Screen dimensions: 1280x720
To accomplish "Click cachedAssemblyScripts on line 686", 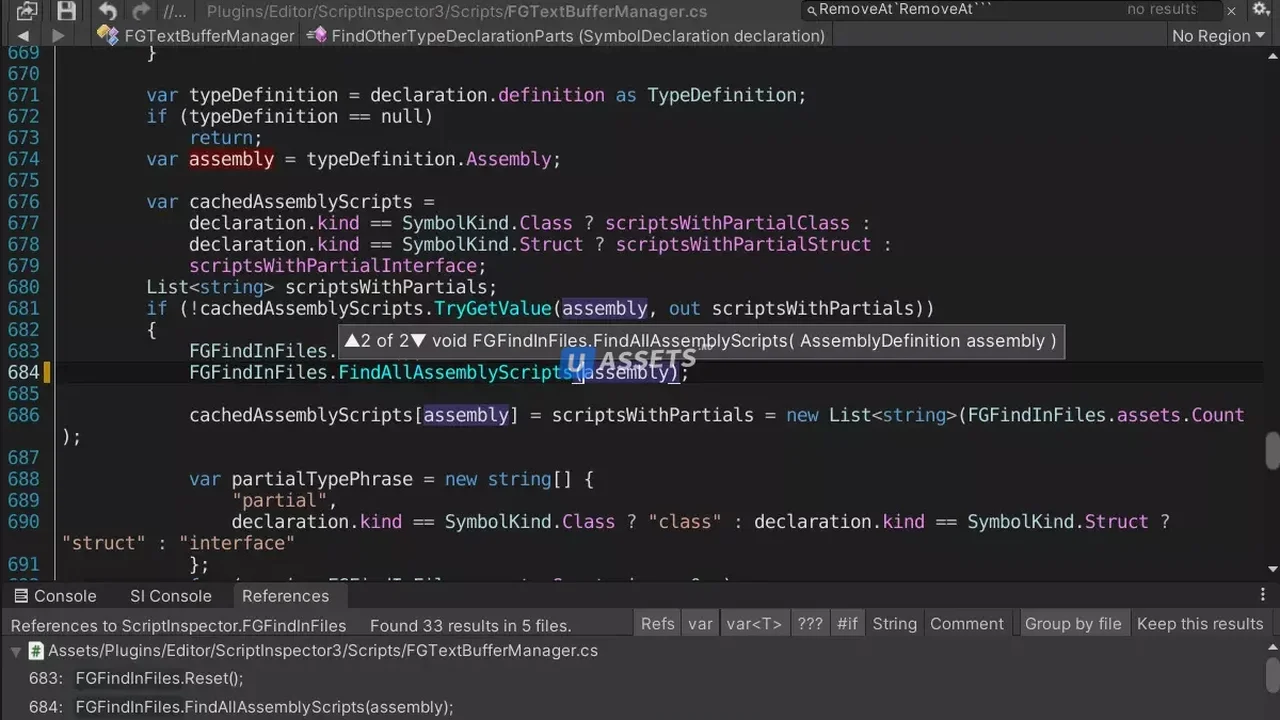I will pyautogui.click(x=301, y=416).
